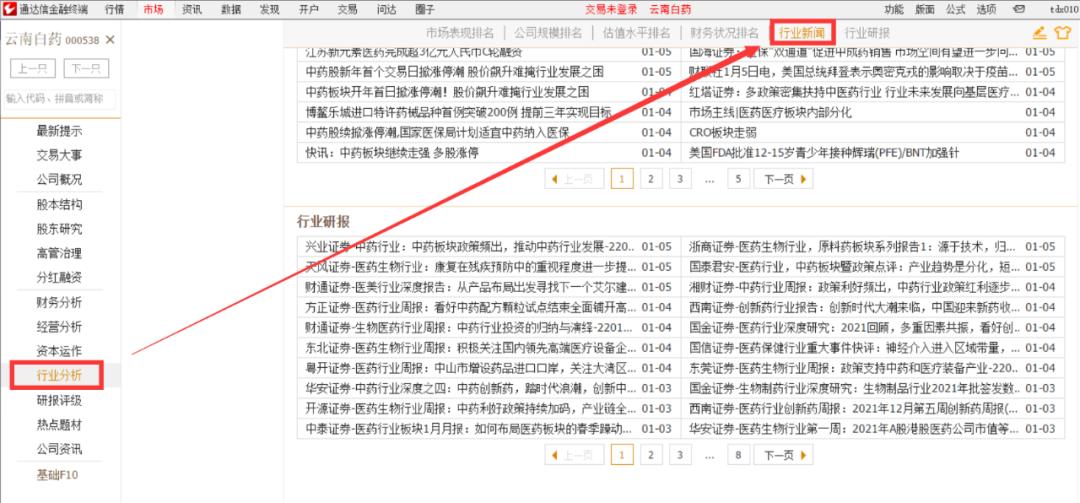Open the 发现 menu
This screenshot has height=503, width=1080.
coord(270,9)
